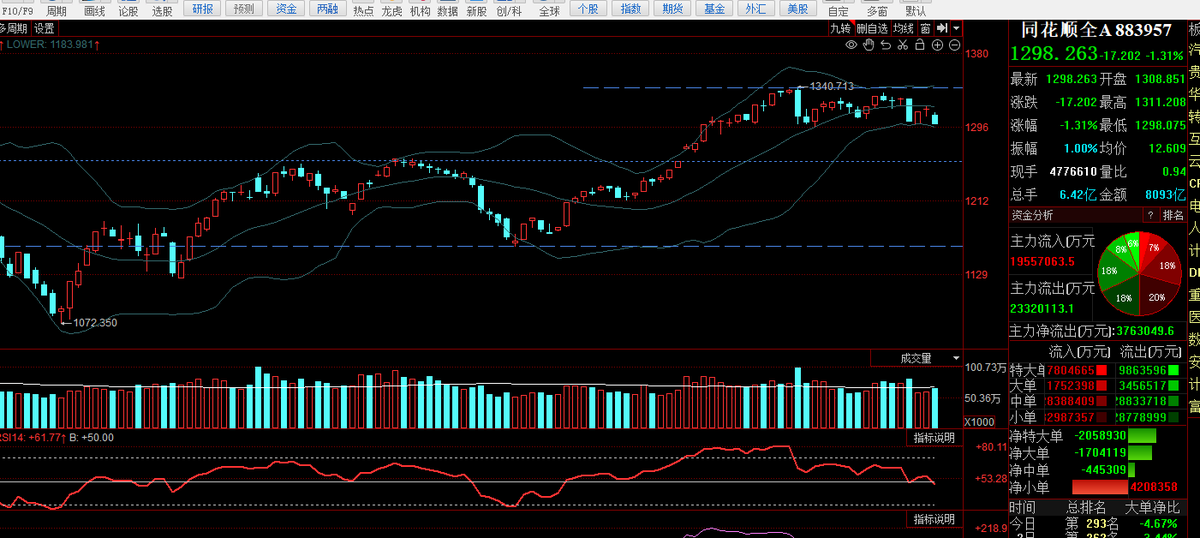Screen dimensions: 1200x538
Task: Open the 多窗 multi-window item
Action: click(877, 11)
